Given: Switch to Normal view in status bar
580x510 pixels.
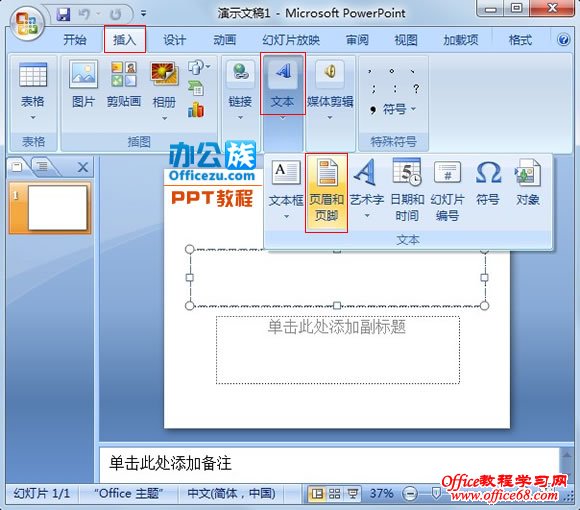Looking at the screenshot, I should point(317,494).
